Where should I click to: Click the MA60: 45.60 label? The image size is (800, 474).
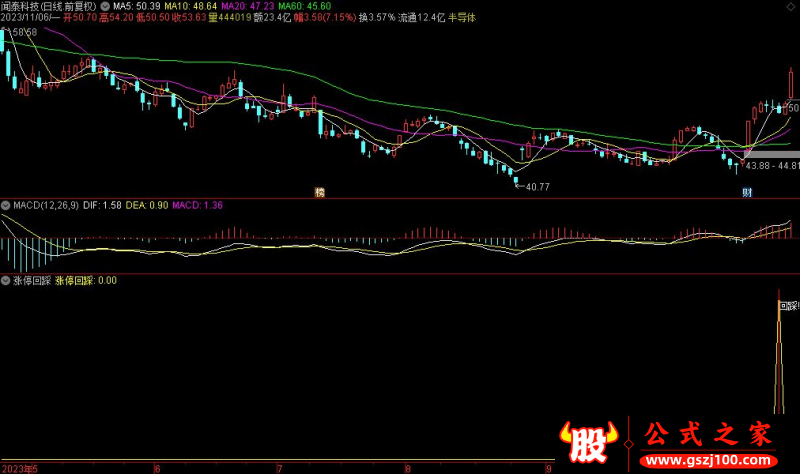(x=305, y=6)
